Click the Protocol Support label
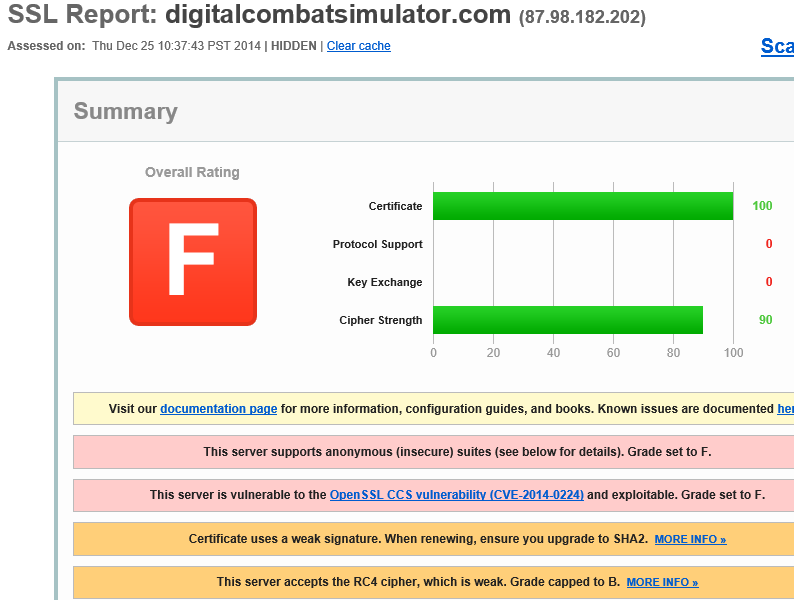 tap(377, 244)
